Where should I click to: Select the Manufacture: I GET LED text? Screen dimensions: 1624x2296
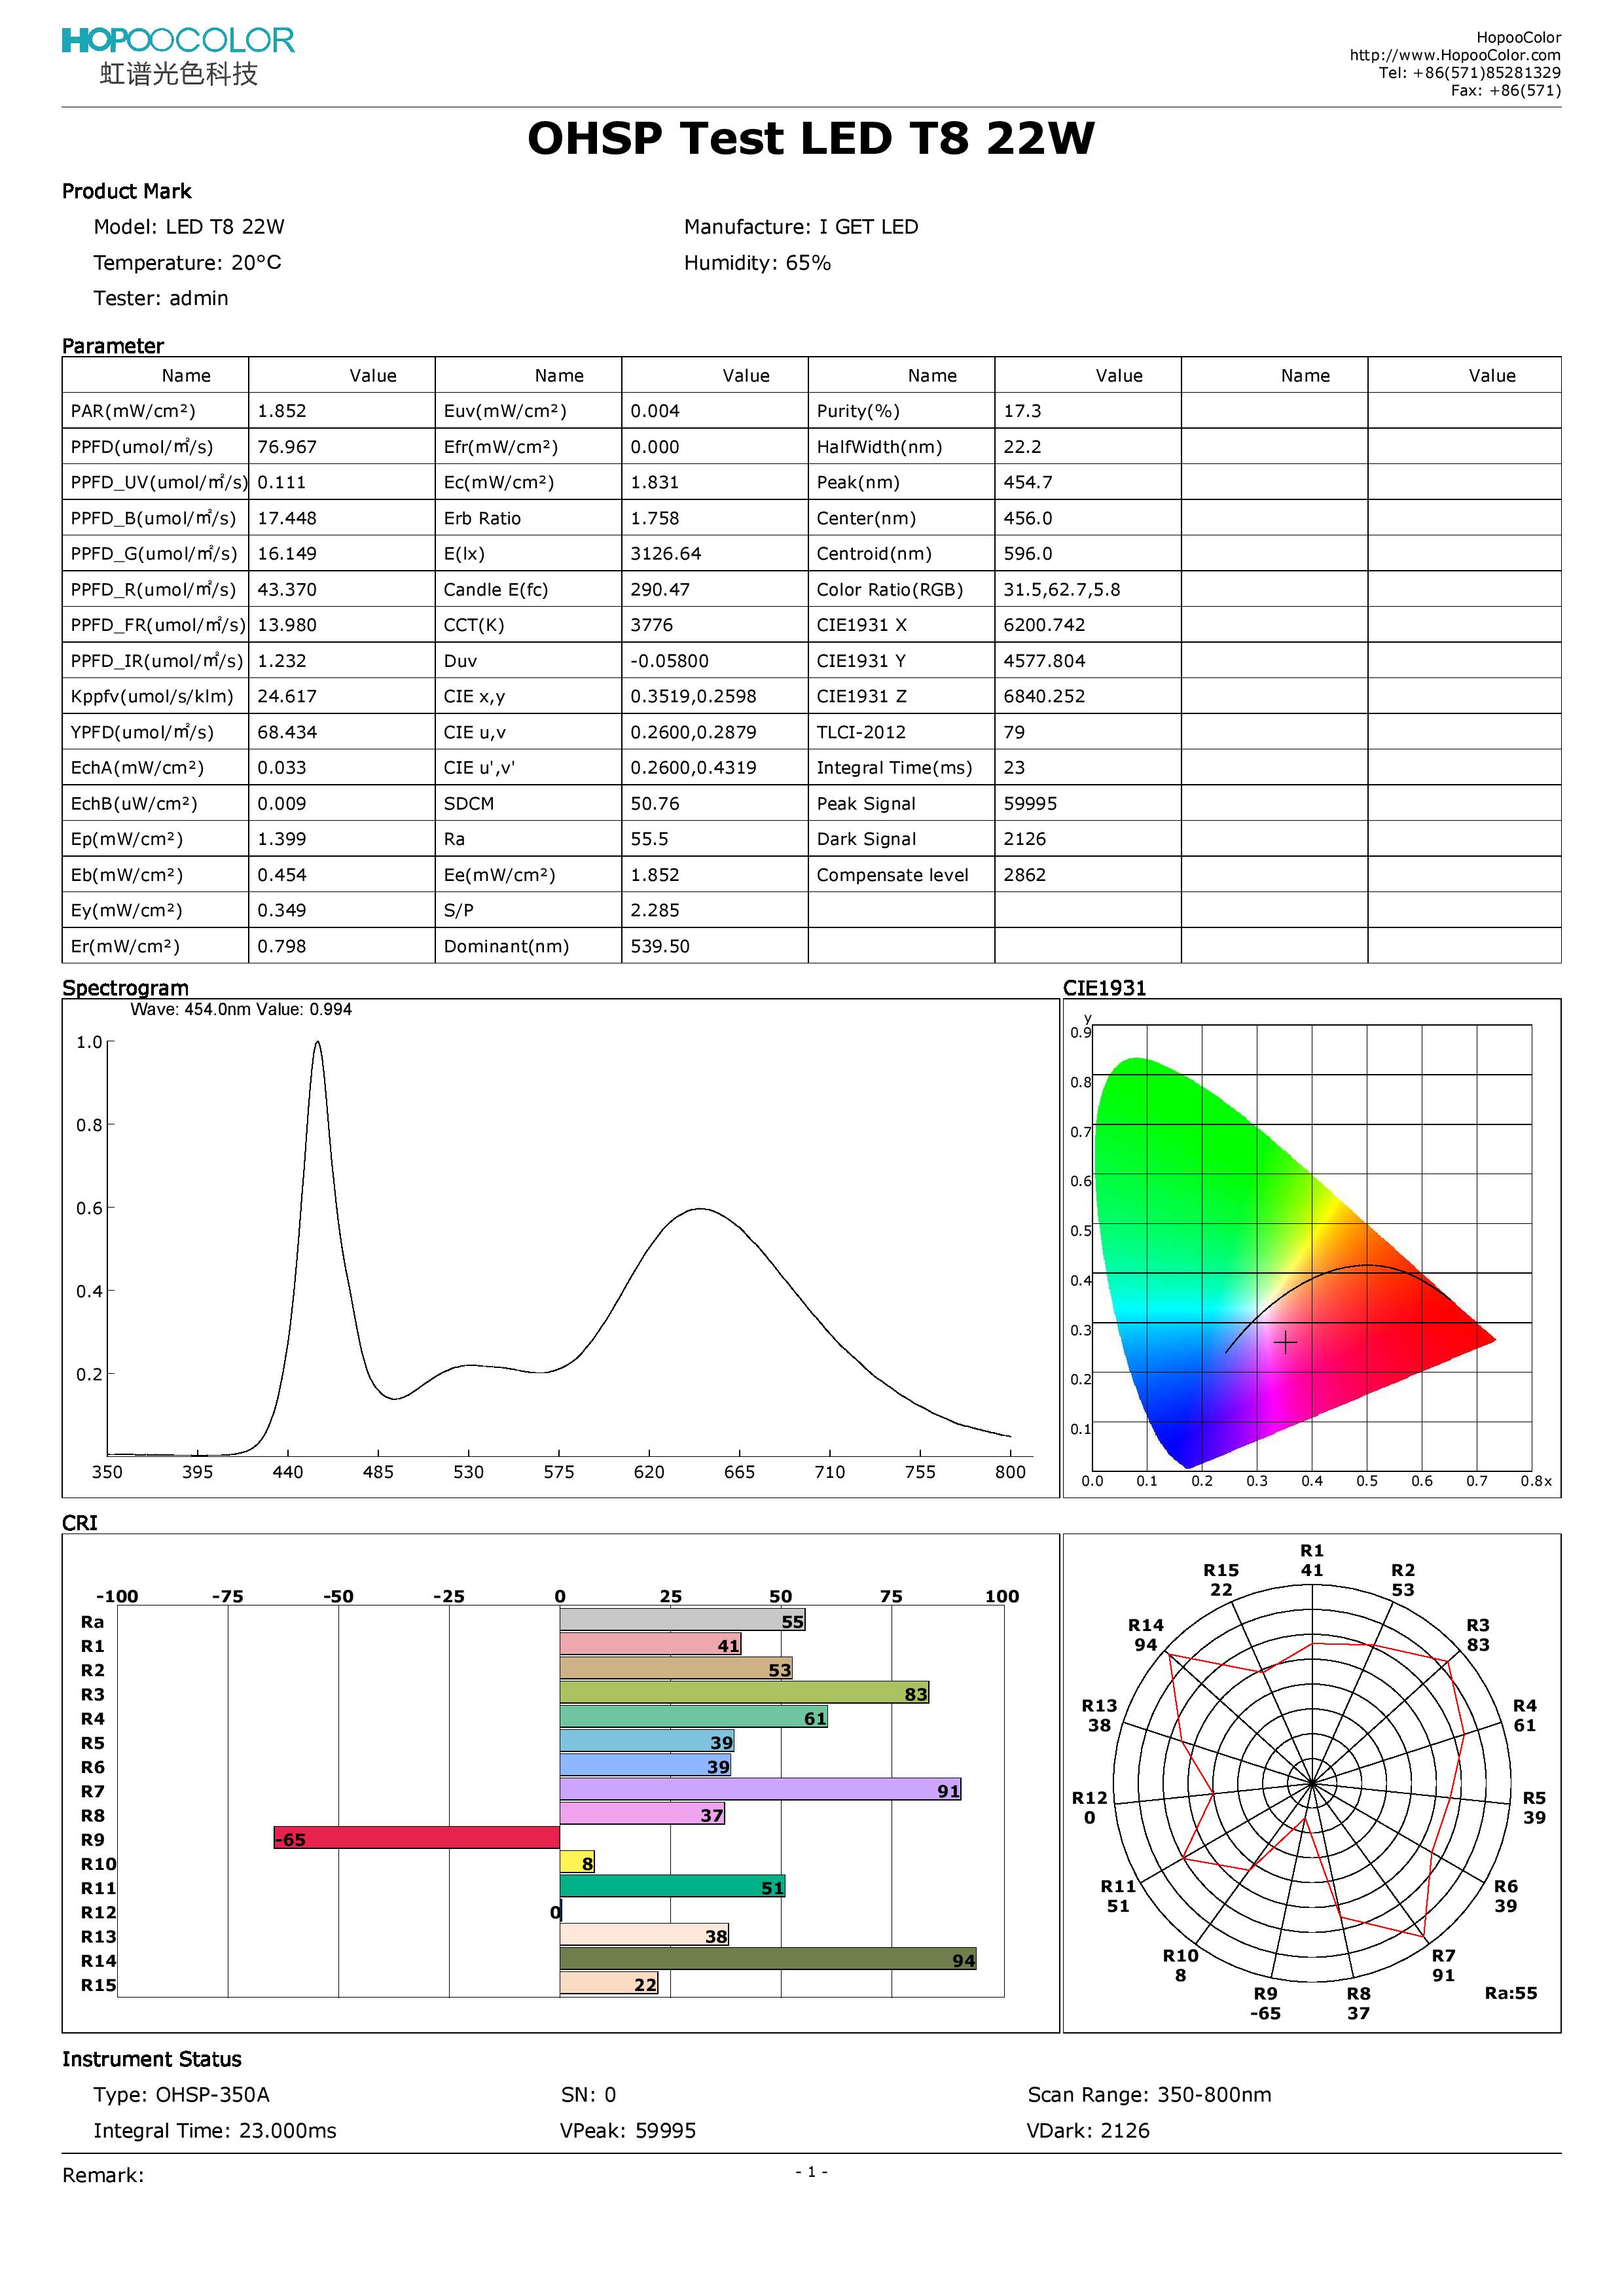[x=801, y=227]
